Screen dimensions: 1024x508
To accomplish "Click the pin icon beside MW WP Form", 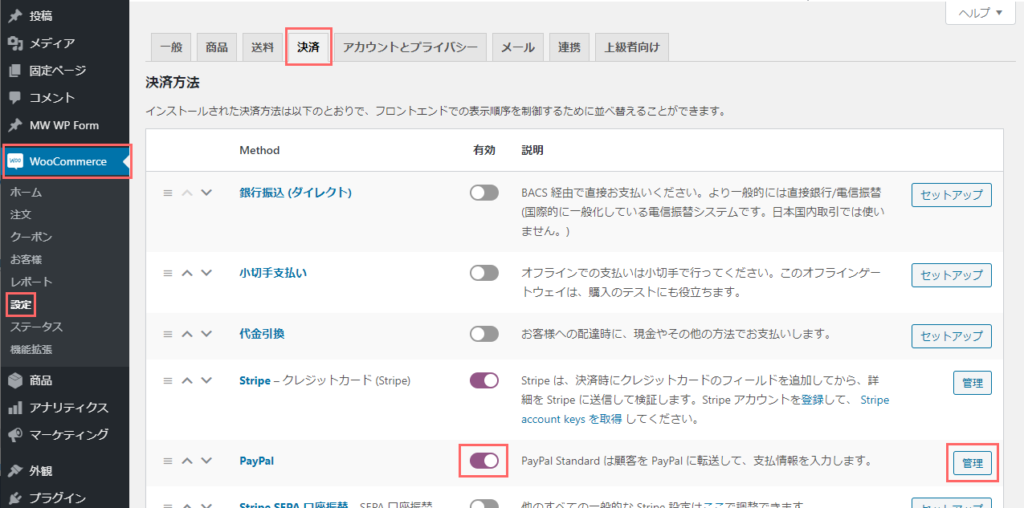I will 16,125.
